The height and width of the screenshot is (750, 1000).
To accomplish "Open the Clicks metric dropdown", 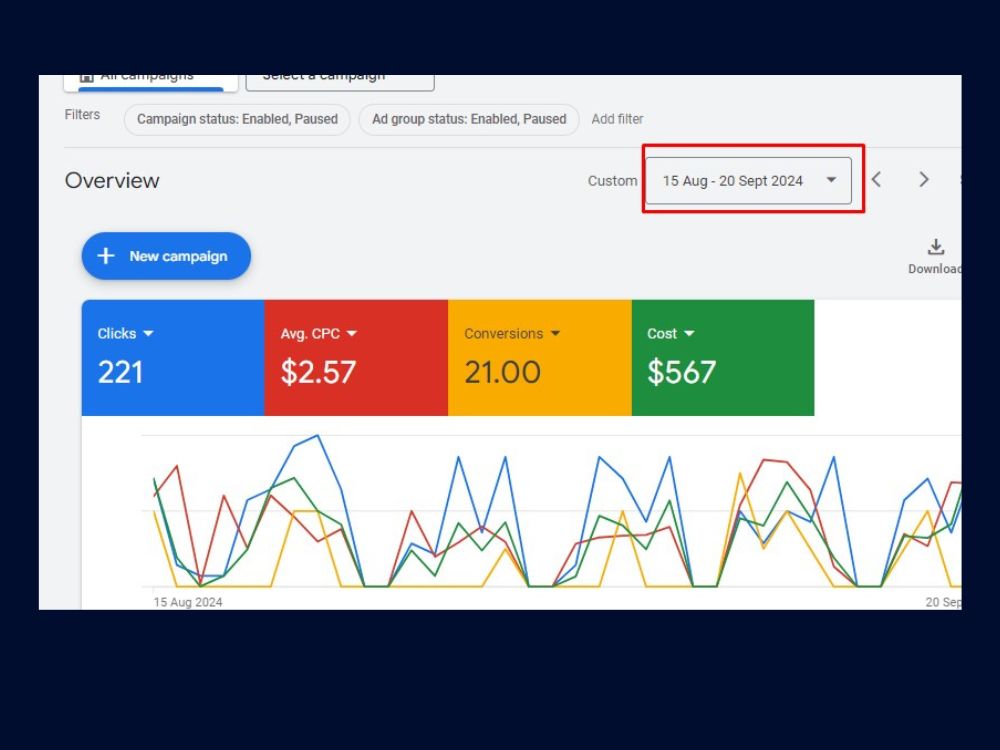I will coord(149,334).
